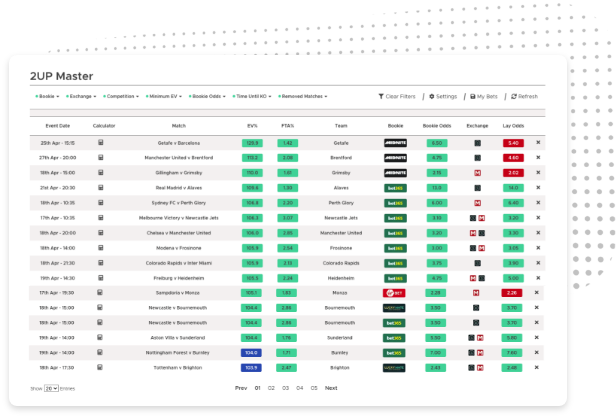Click Clear Filters
Viewport: 616px width, 418px height.
click(397, 96)
